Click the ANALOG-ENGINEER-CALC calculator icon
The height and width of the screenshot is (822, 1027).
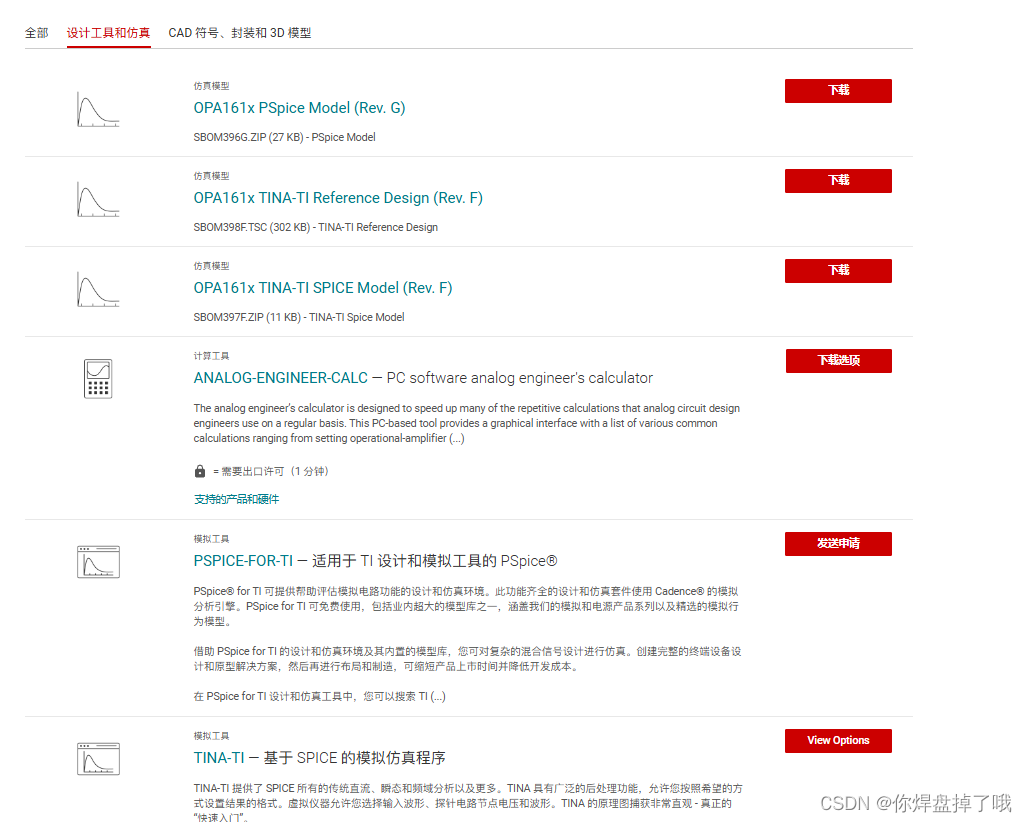click(x=98, y=379)
